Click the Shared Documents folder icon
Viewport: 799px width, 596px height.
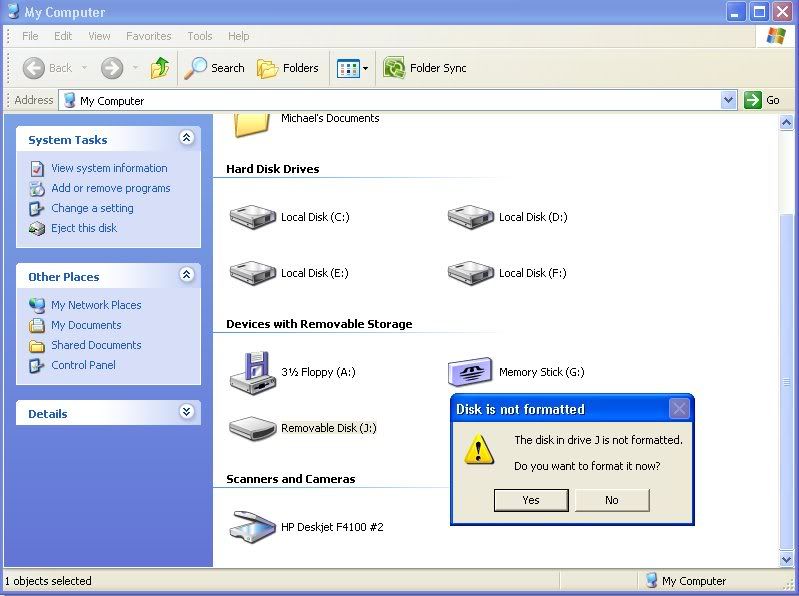[37, 346]
